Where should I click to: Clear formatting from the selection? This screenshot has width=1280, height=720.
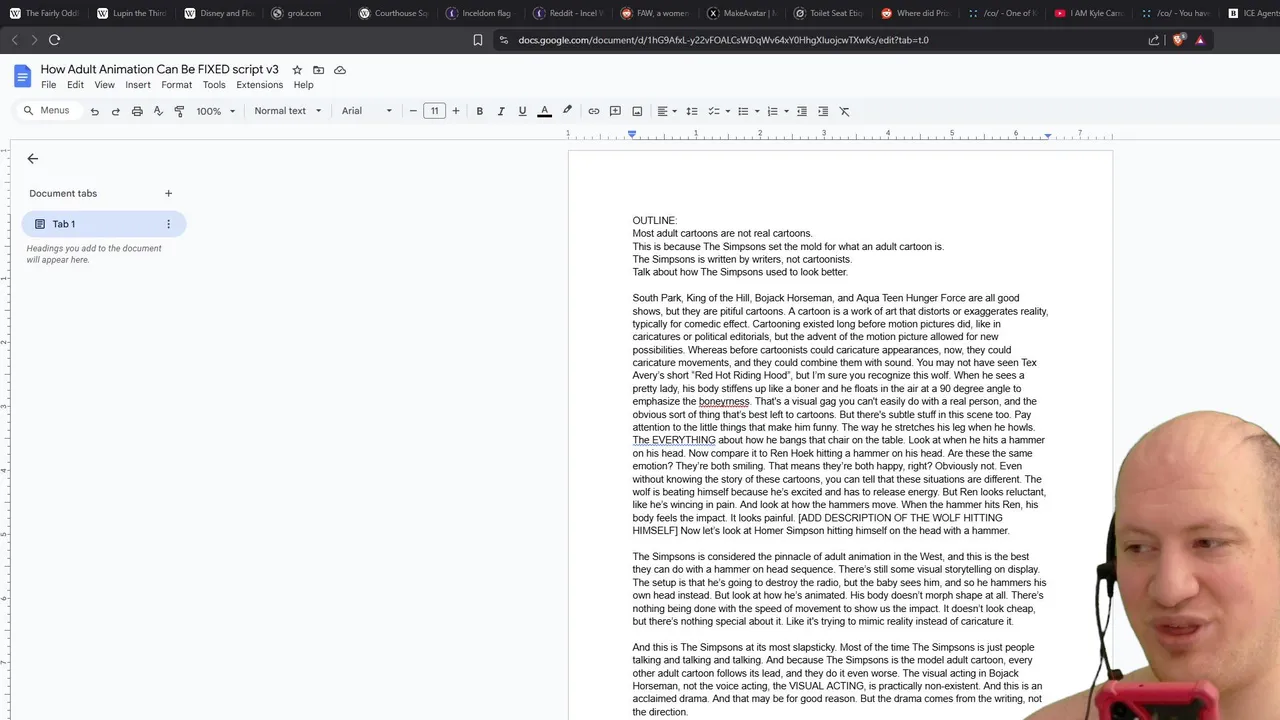tap(844, 111)
